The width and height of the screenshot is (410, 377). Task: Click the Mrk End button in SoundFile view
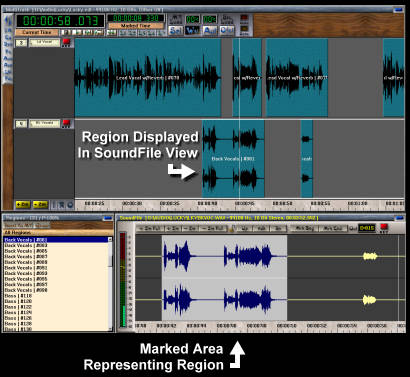click(x=333, y=228)
